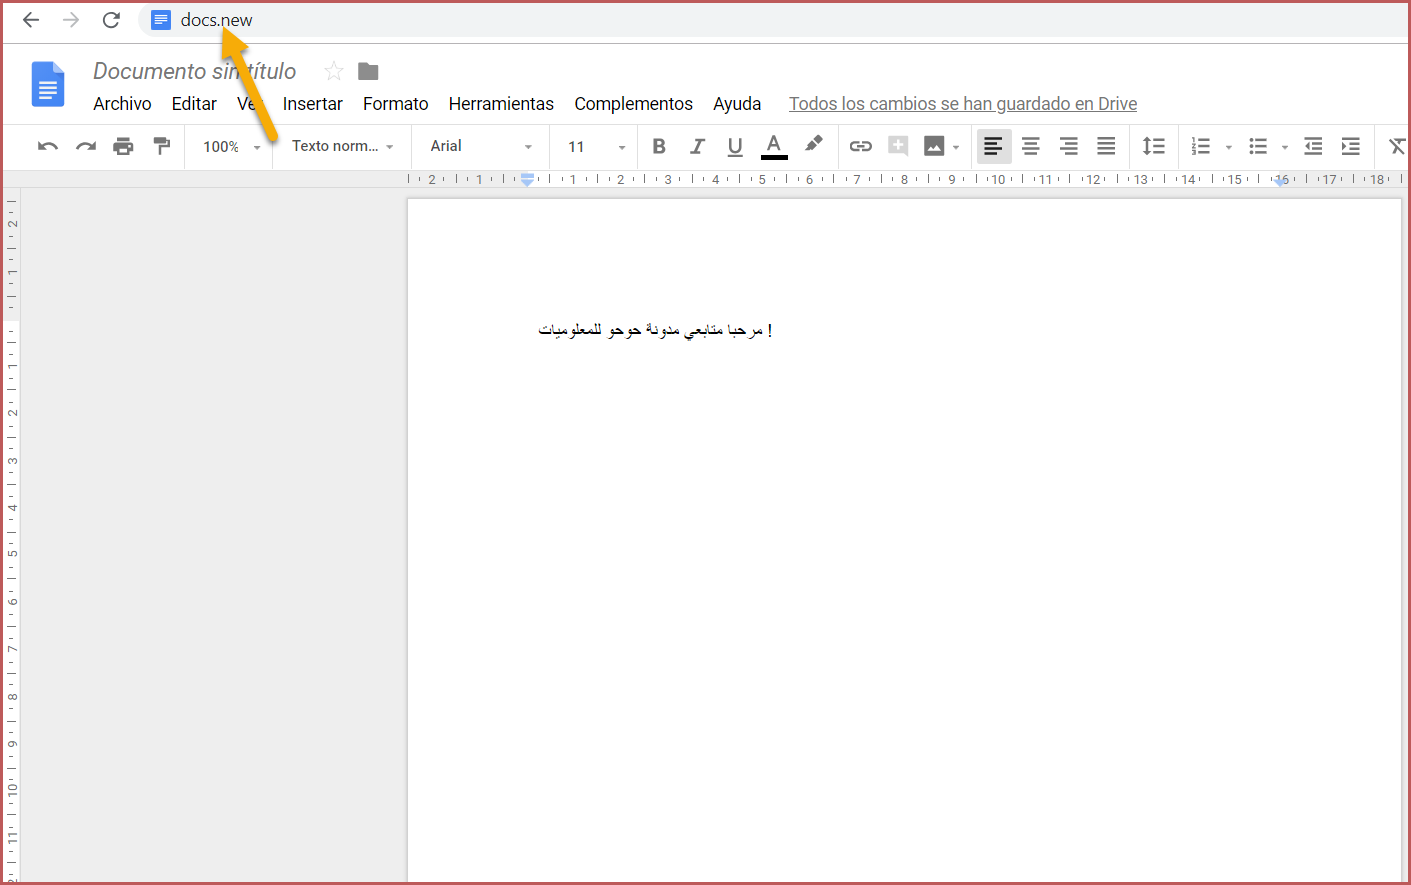Toggle bold formatting

point(659,146)
